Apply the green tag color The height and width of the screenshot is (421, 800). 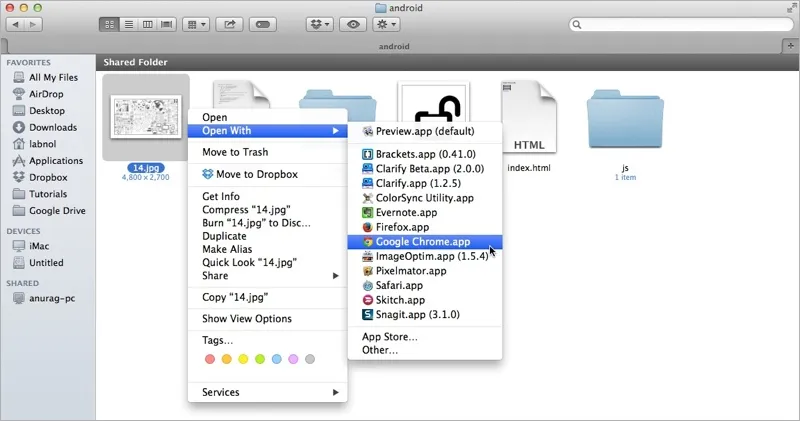(260, 359)
